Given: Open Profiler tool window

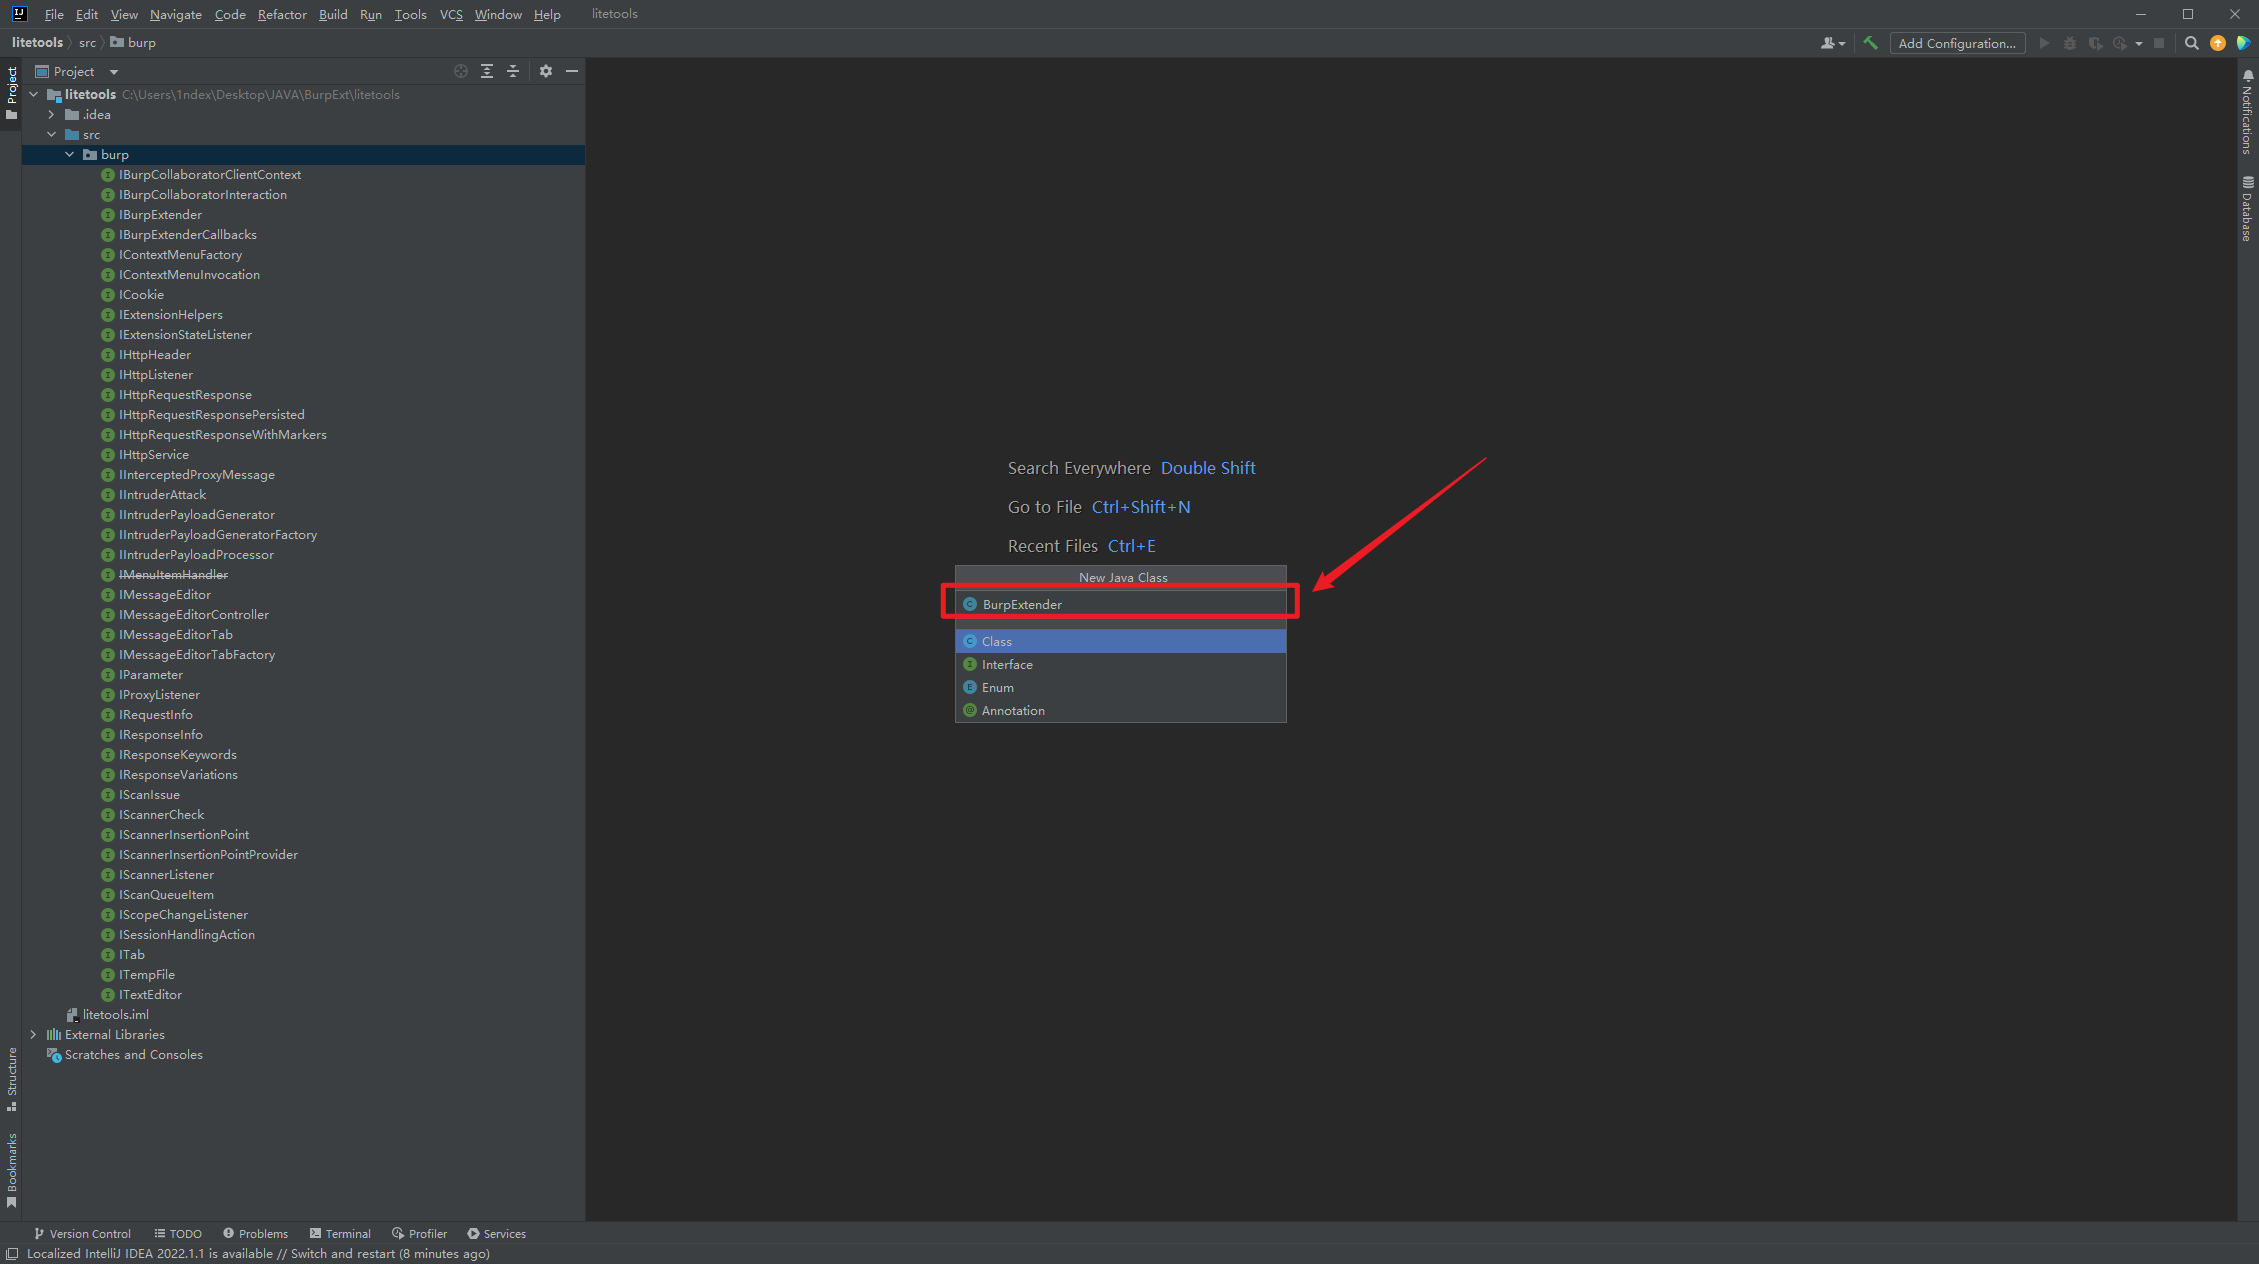Looking at the screenshot, I should point(419,1233).
